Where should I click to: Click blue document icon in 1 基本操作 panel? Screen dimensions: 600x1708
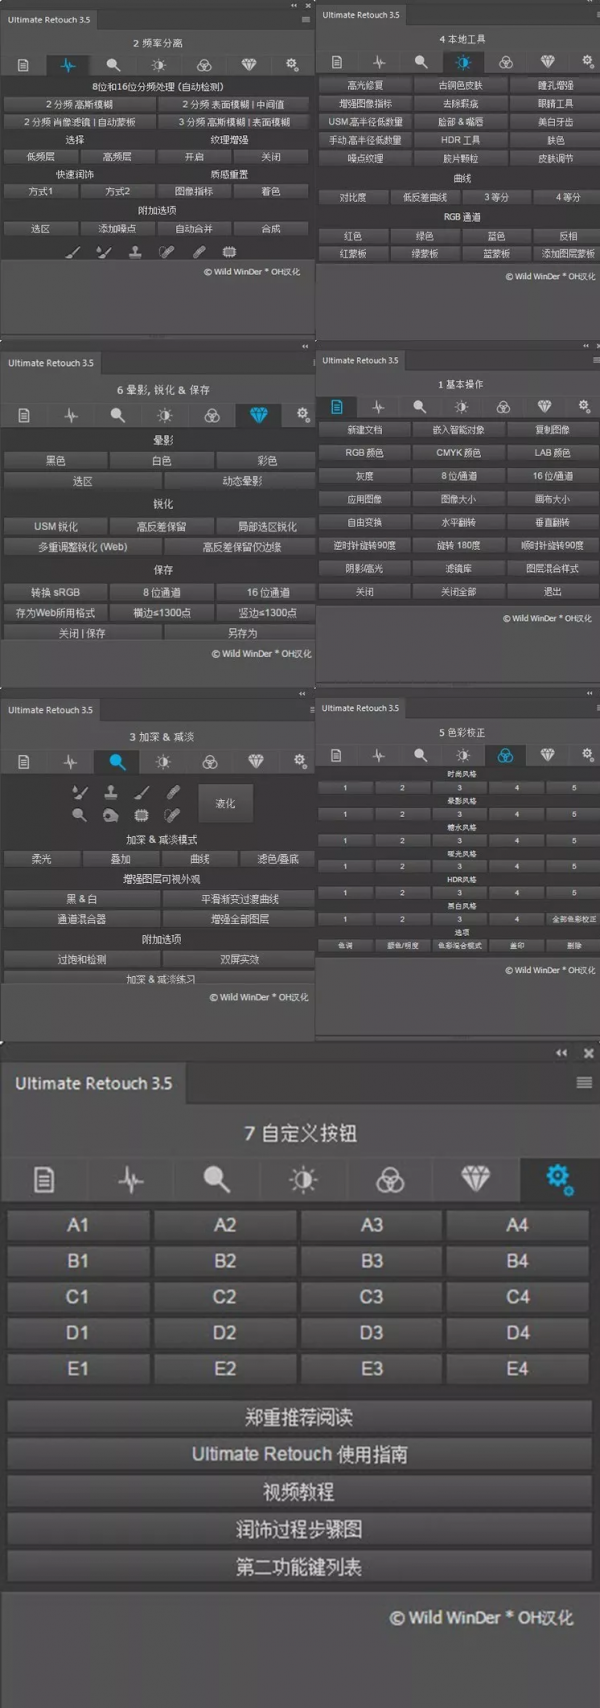(x=337, y=407)
